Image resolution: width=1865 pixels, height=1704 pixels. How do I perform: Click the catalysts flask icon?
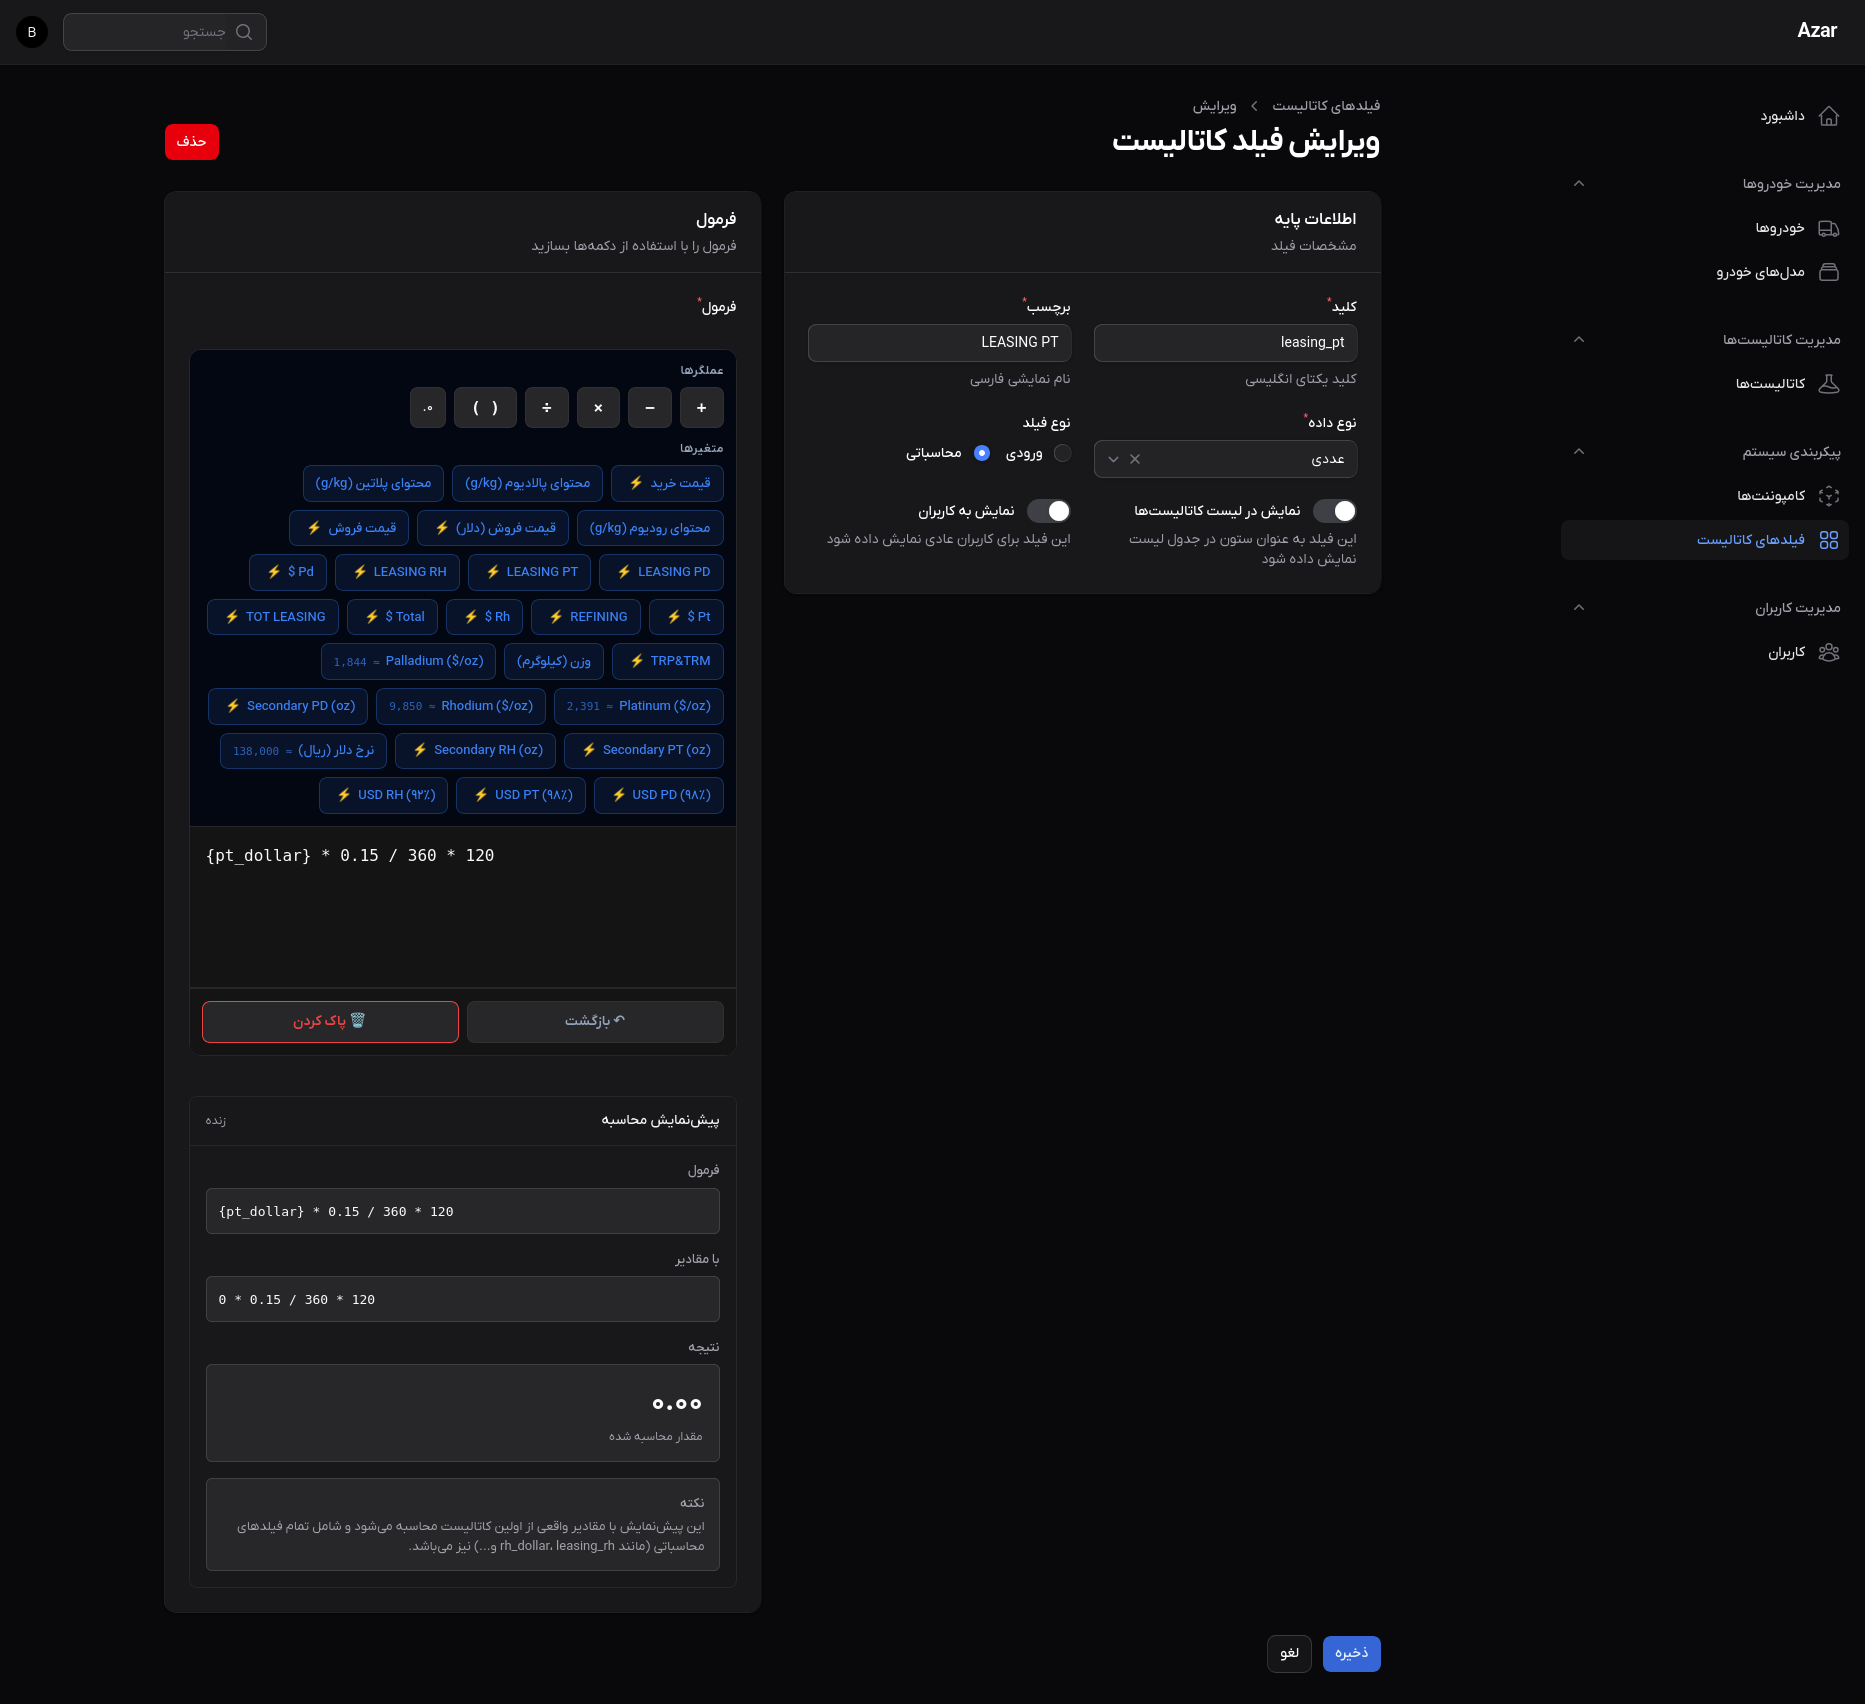[1828, 384]
